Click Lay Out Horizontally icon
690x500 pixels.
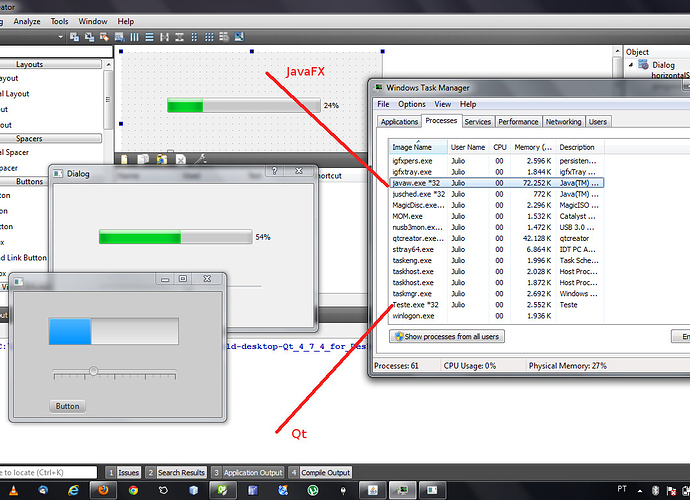[x=134, y=37]
